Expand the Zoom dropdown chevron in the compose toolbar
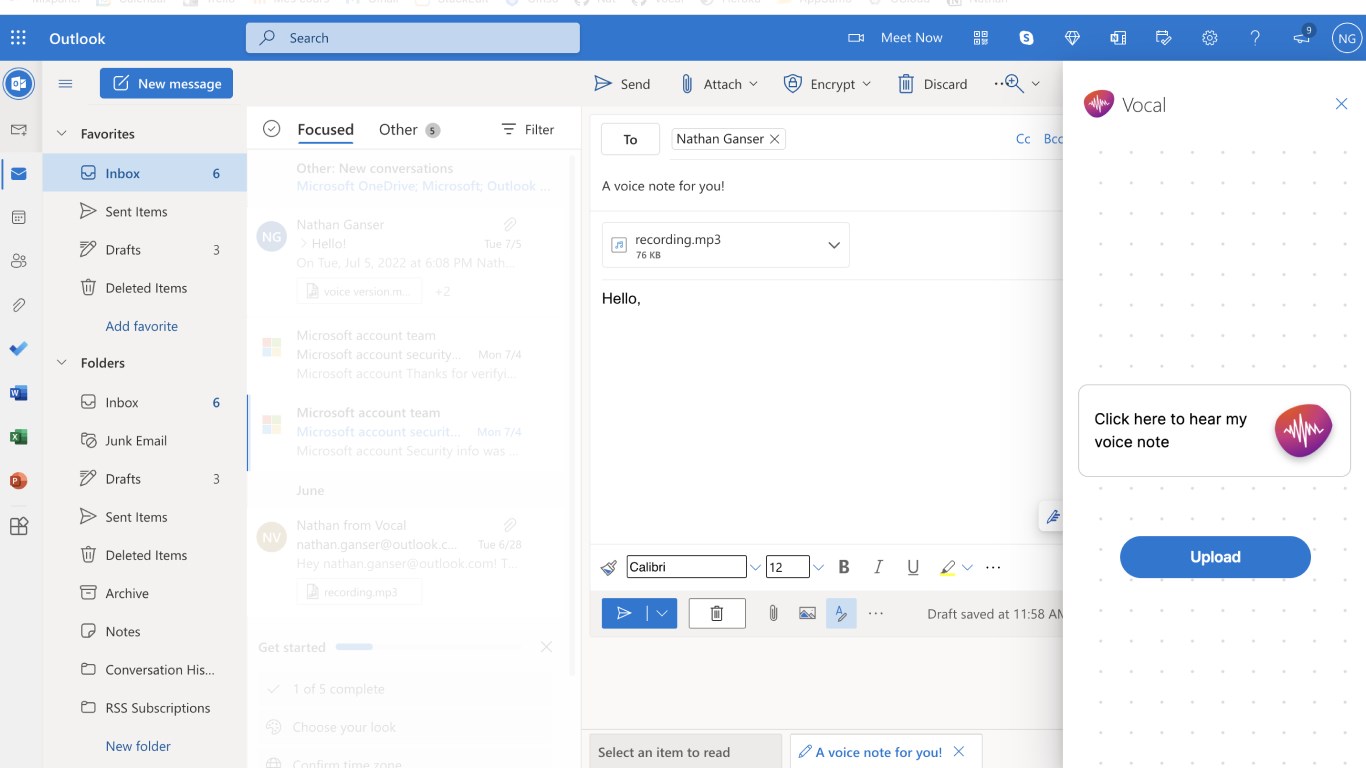Image resolution: width=1366 pixels, height=768 pixels. [x=1036, y=84]
